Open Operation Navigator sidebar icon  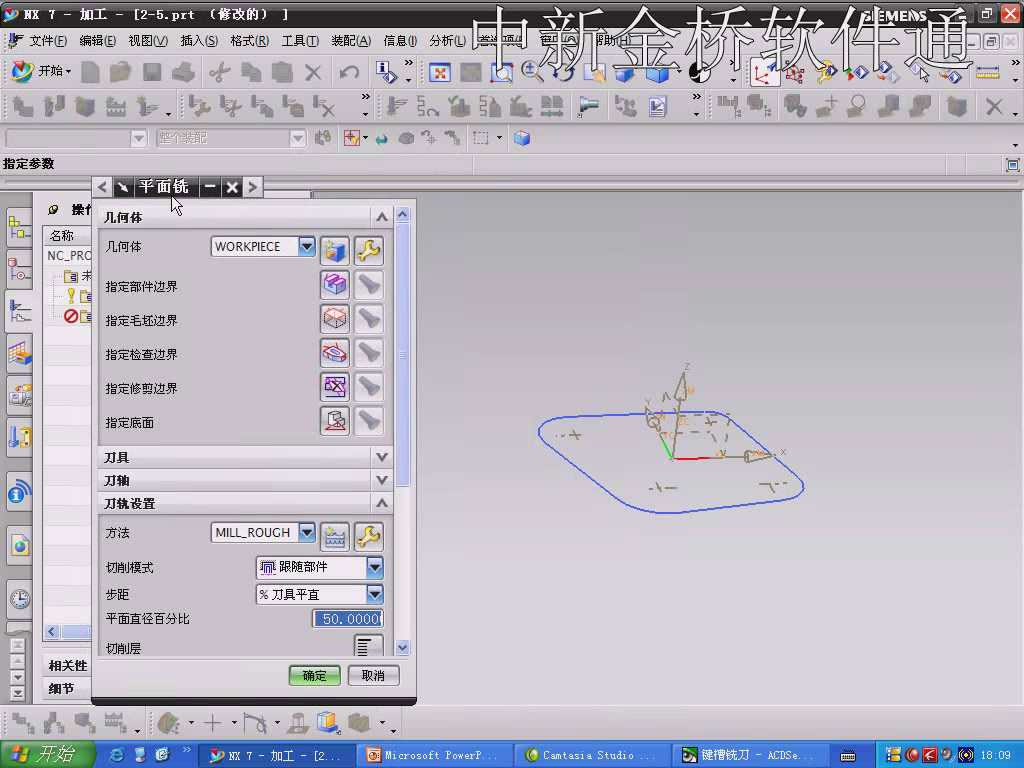(20, 312)
